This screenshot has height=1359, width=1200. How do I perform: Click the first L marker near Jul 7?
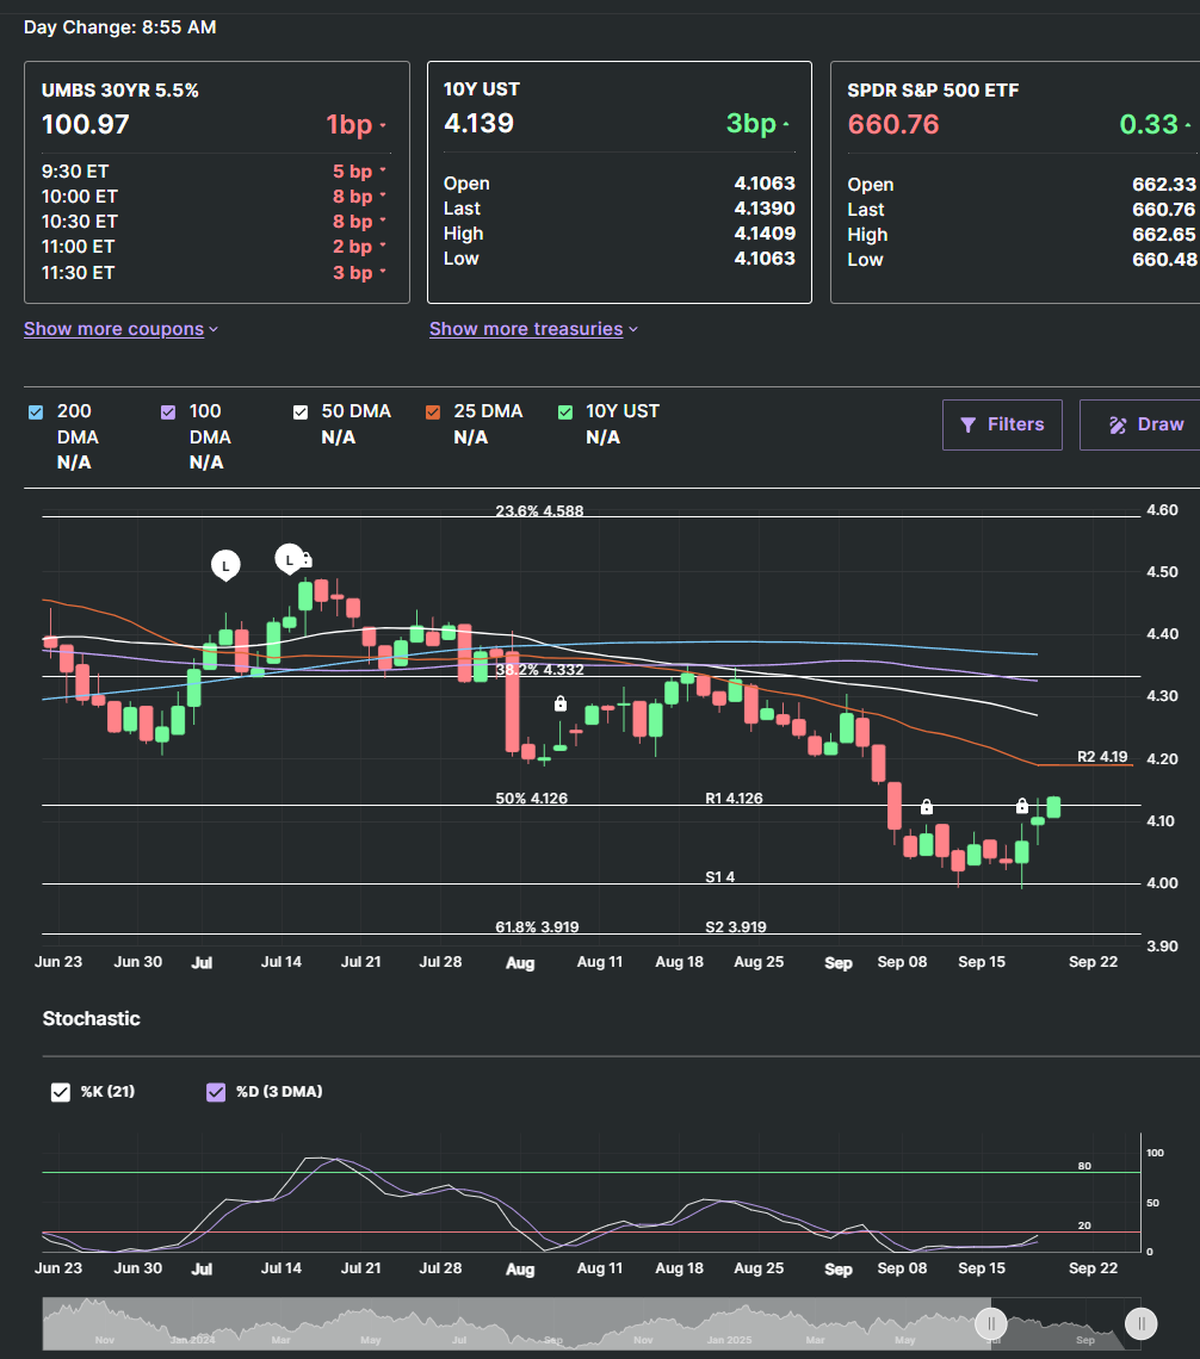tap(226, 565)
